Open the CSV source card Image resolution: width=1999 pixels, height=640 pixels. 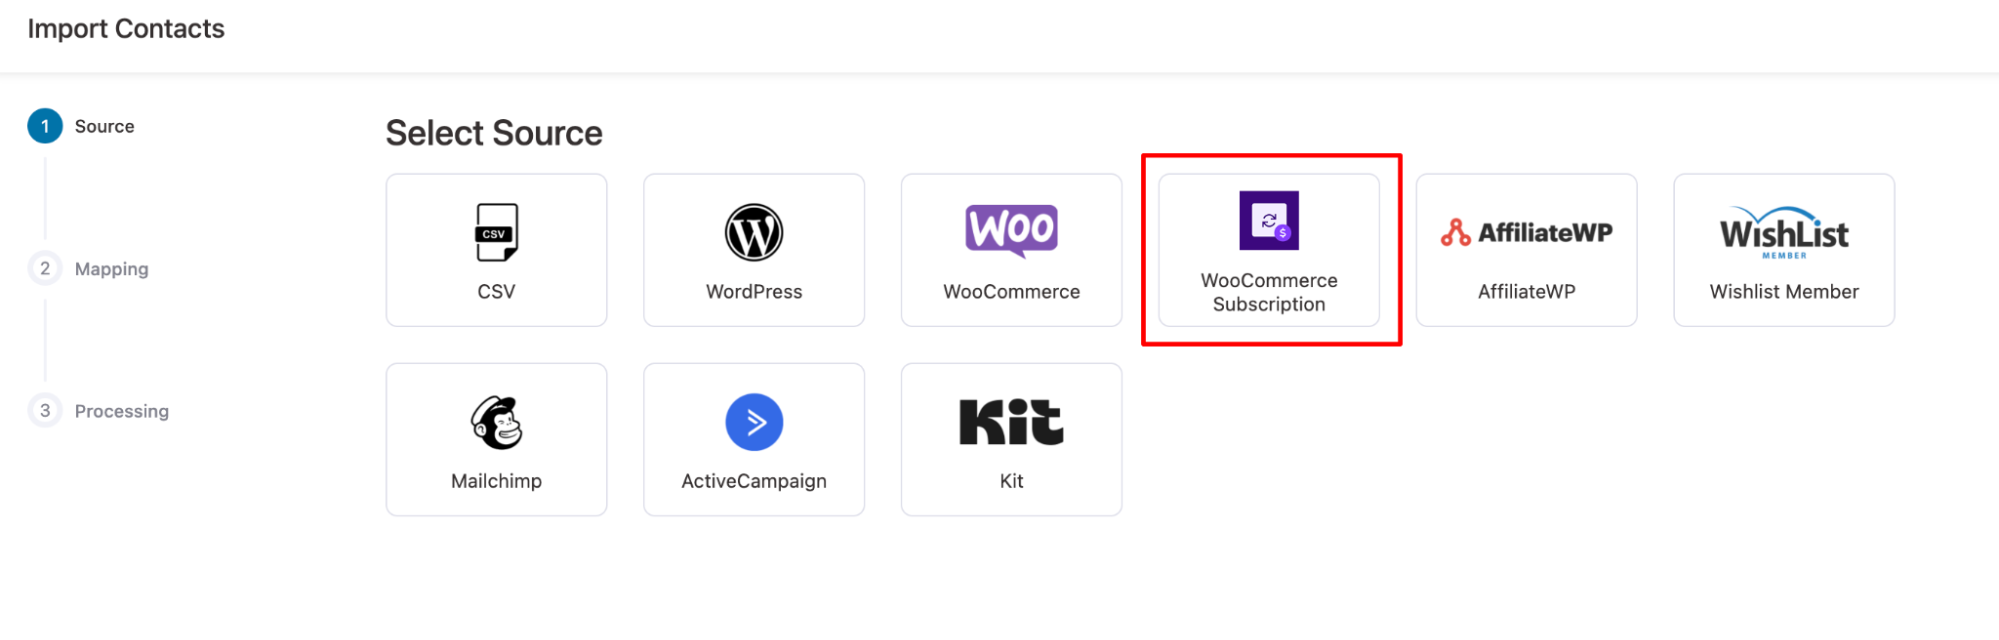pos(496,250)
